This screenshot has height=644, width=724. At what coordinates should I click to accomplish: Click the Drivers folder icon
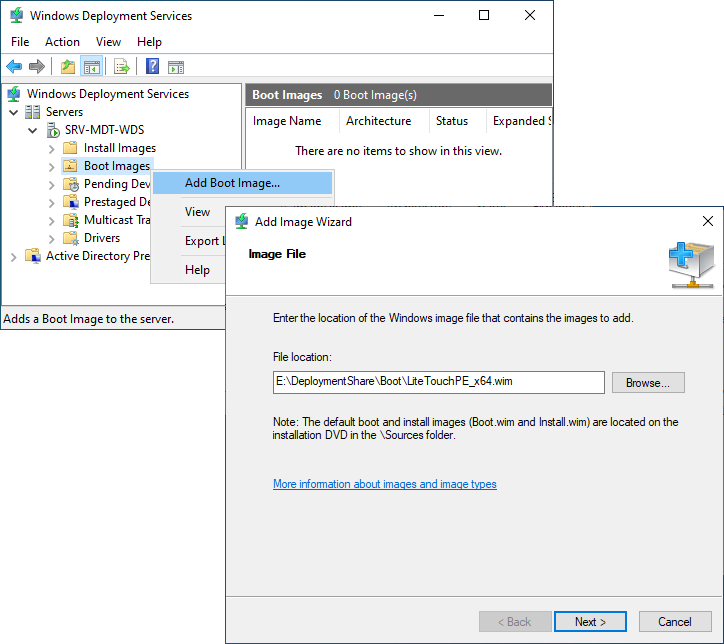coord(71,238)
